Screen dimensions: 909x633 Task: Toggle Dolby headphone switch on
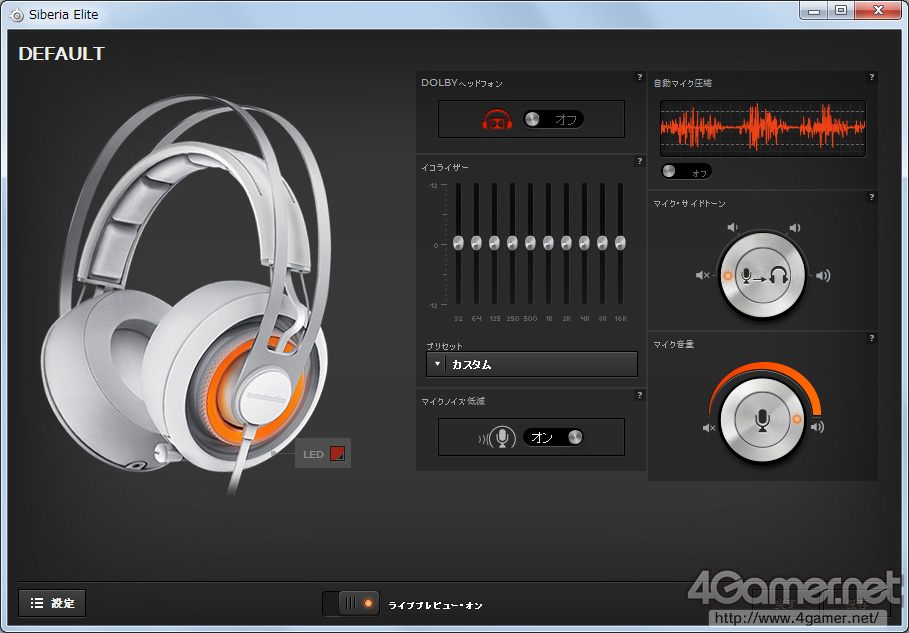tap(553, 119)
